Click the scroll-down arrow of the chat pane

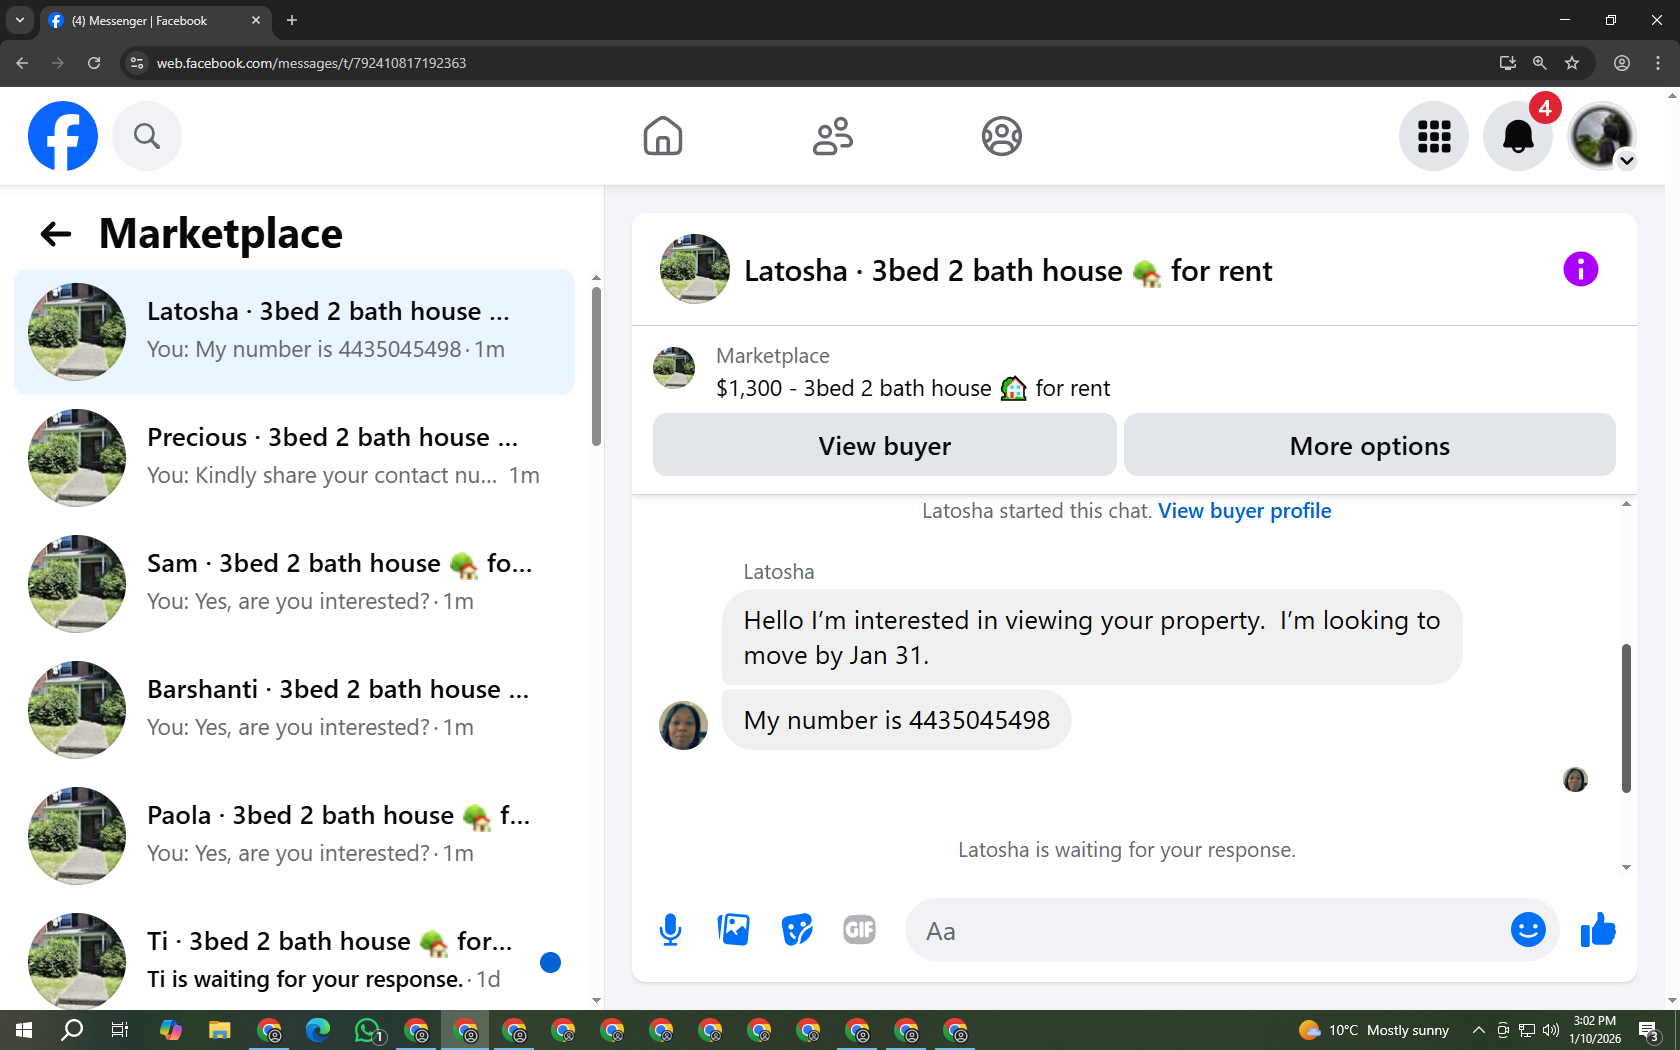(1626, 867)
